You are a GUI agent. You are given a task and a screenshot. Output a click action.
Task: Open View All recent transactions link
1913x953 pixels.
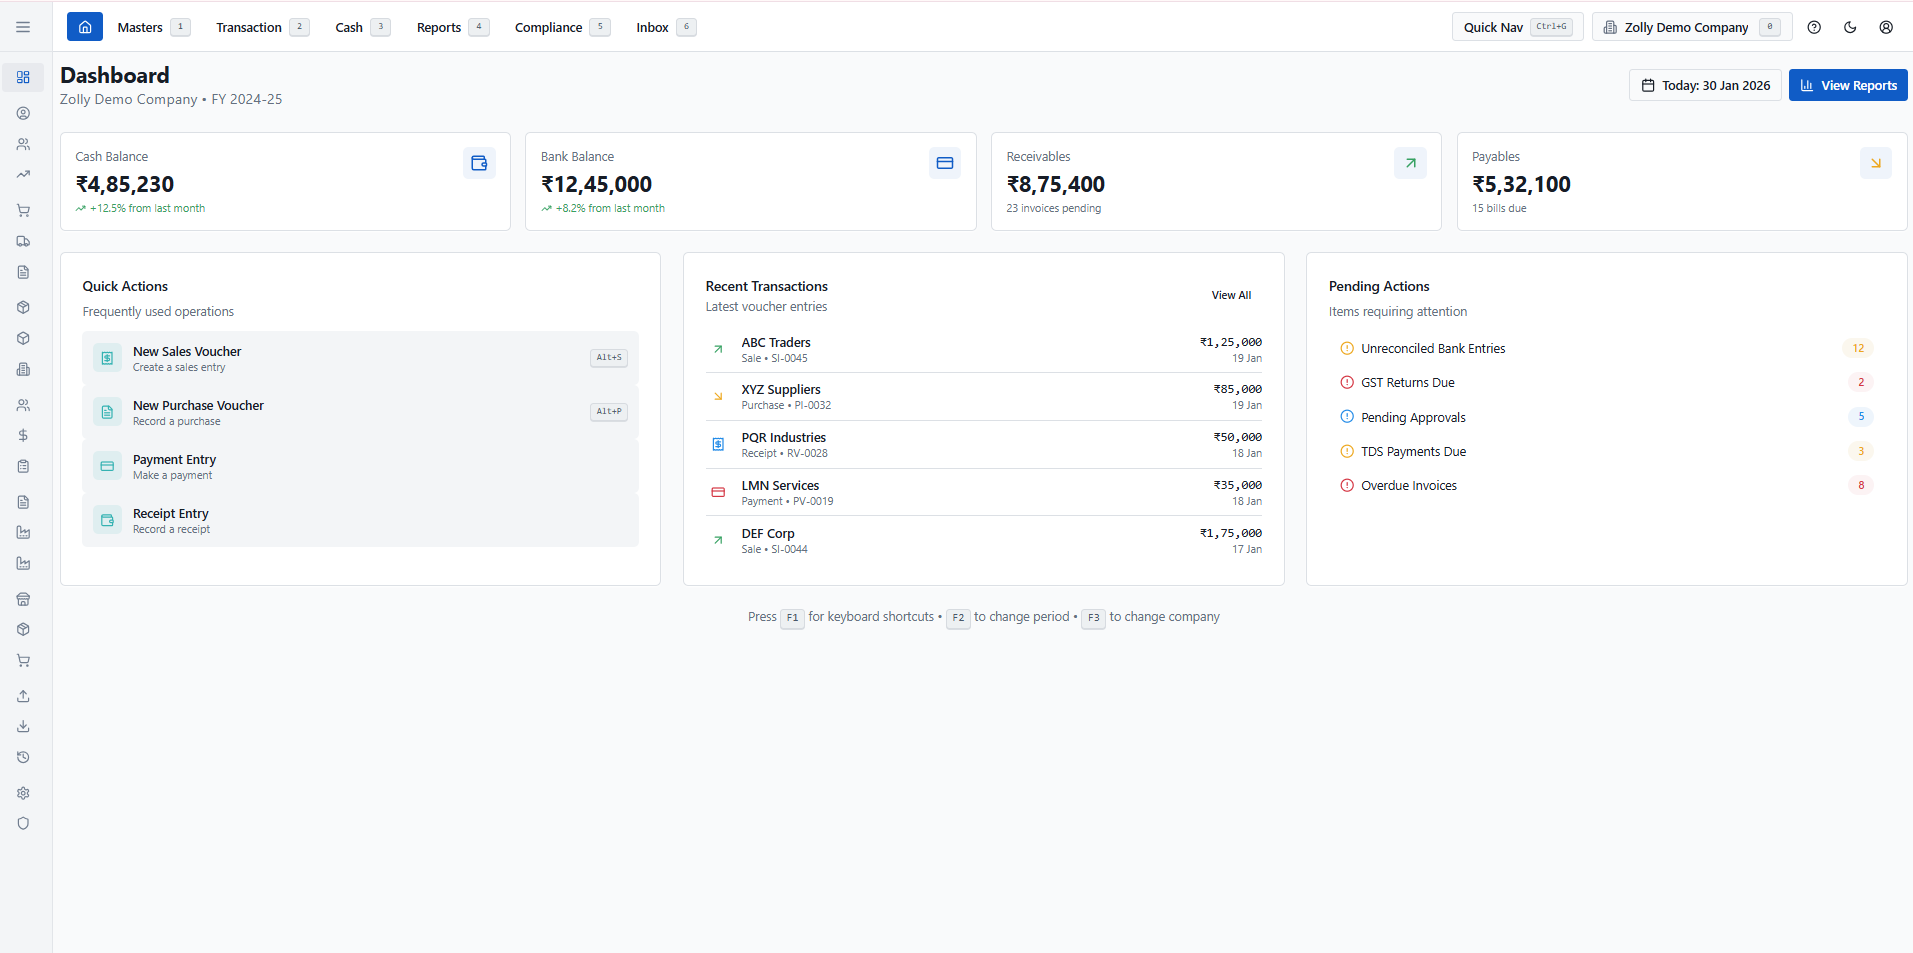coord(1230,294)
